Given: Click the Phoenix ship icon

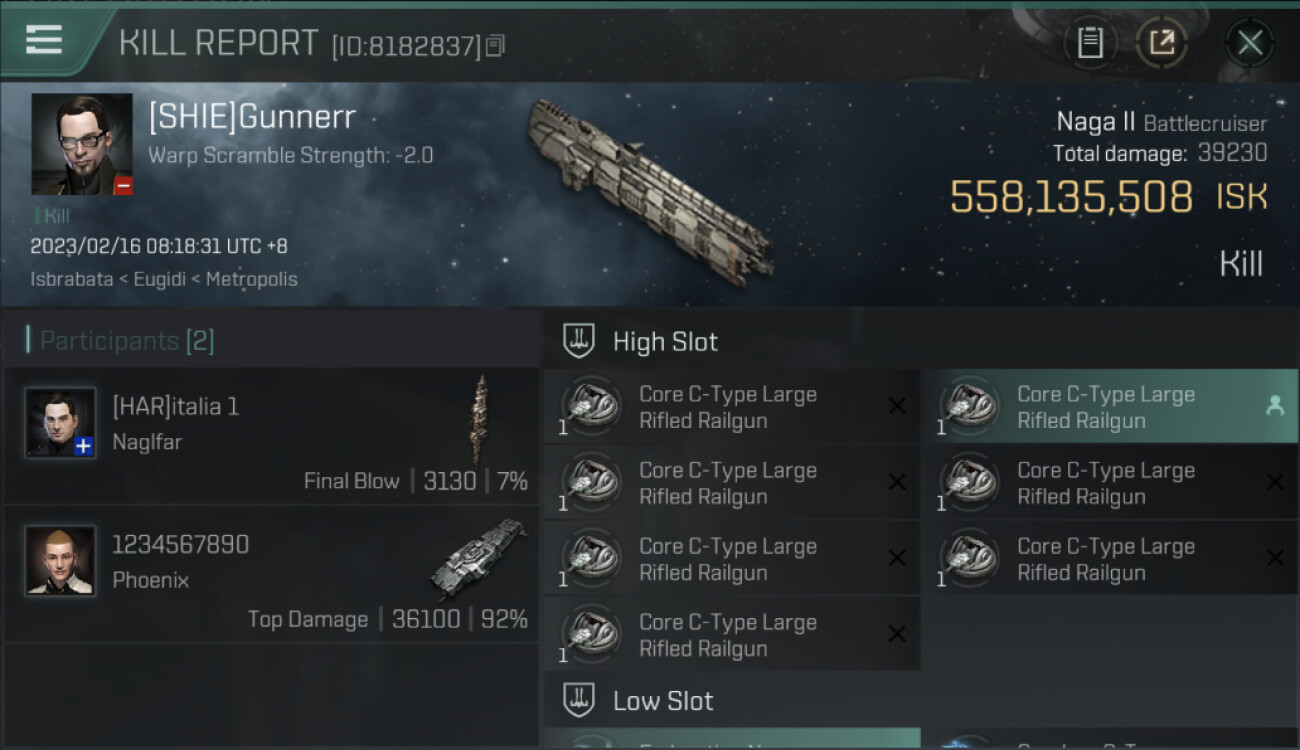Looking at the screenshot, I should pos(479,558).
